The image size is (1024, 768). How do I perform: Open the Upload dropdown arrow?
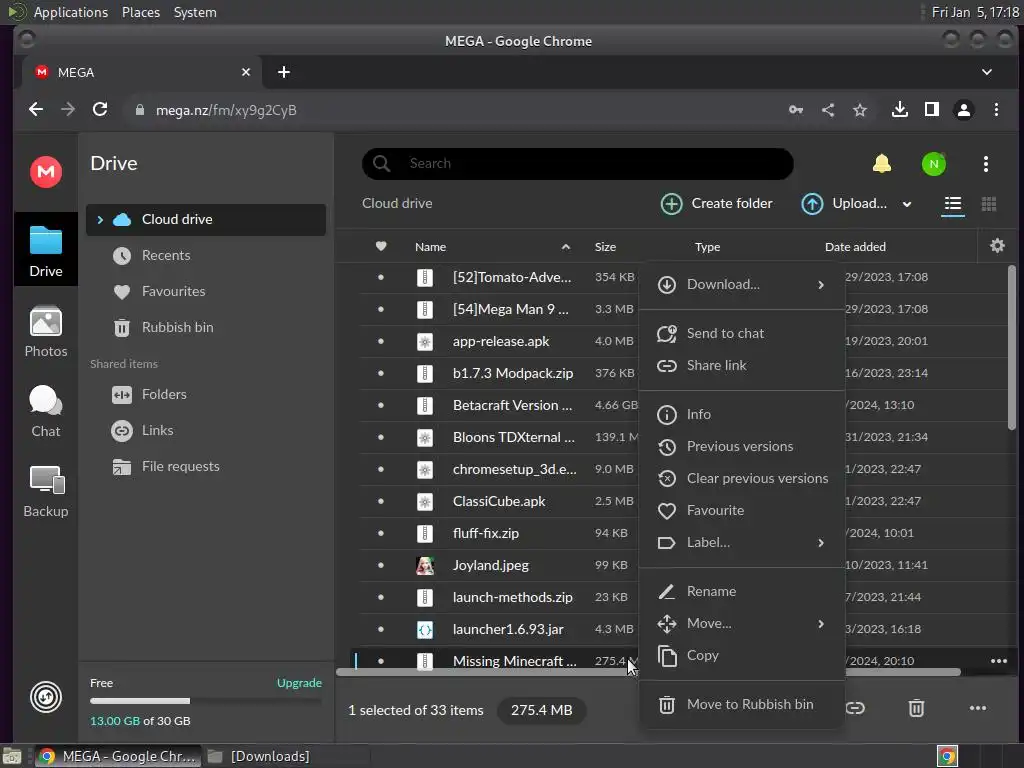click(x=906, y=204)
